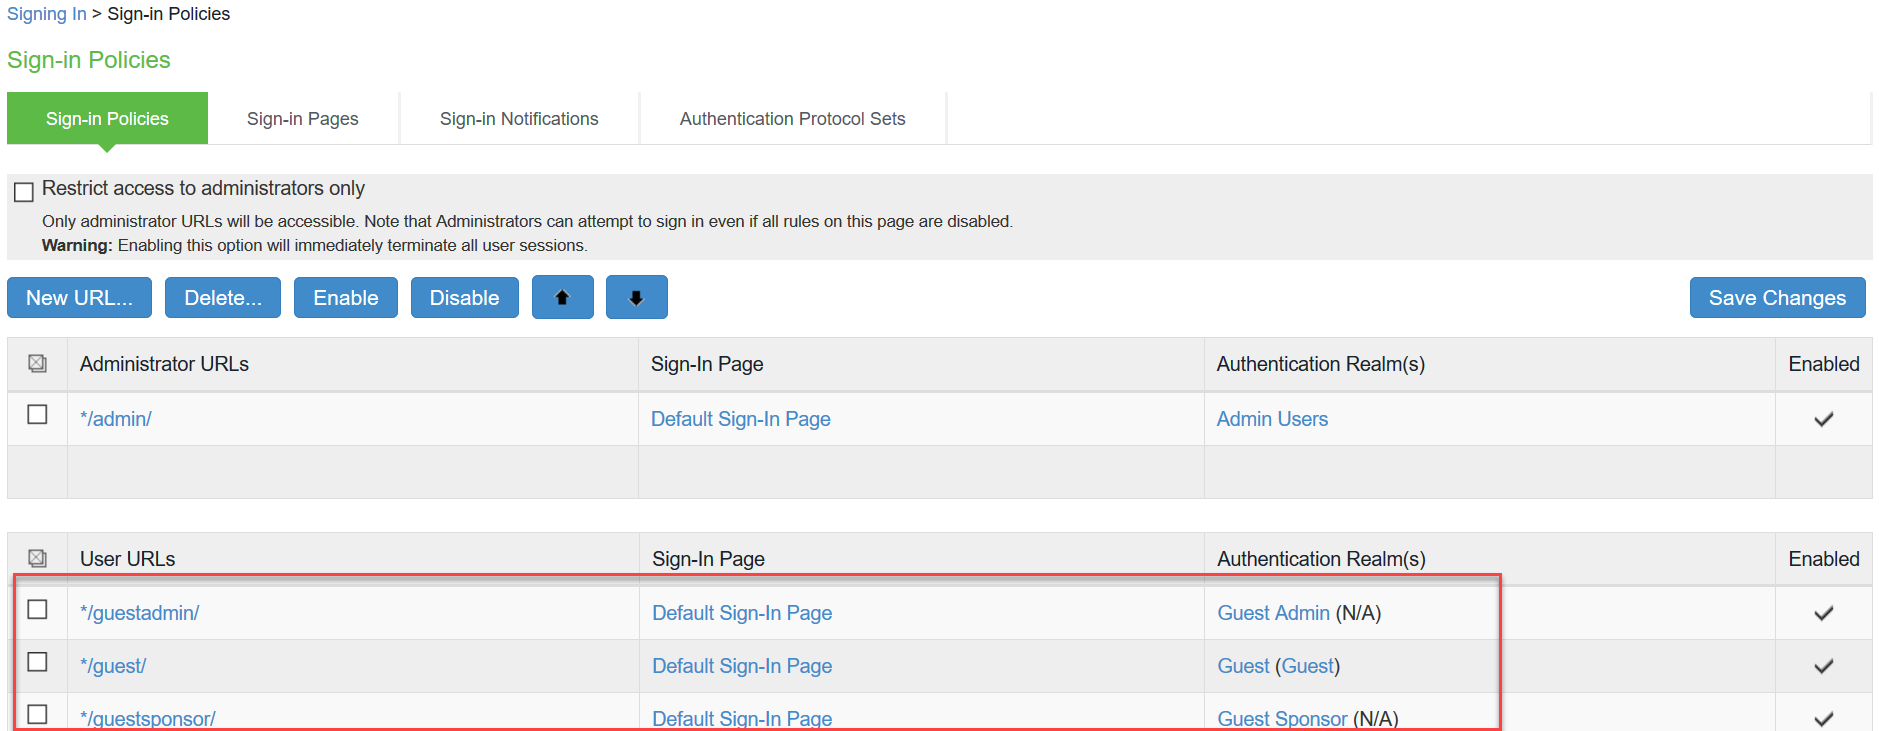1879x731 pixels.
Task: Click the Guest Admin realm link
Action: (1273, 613)
